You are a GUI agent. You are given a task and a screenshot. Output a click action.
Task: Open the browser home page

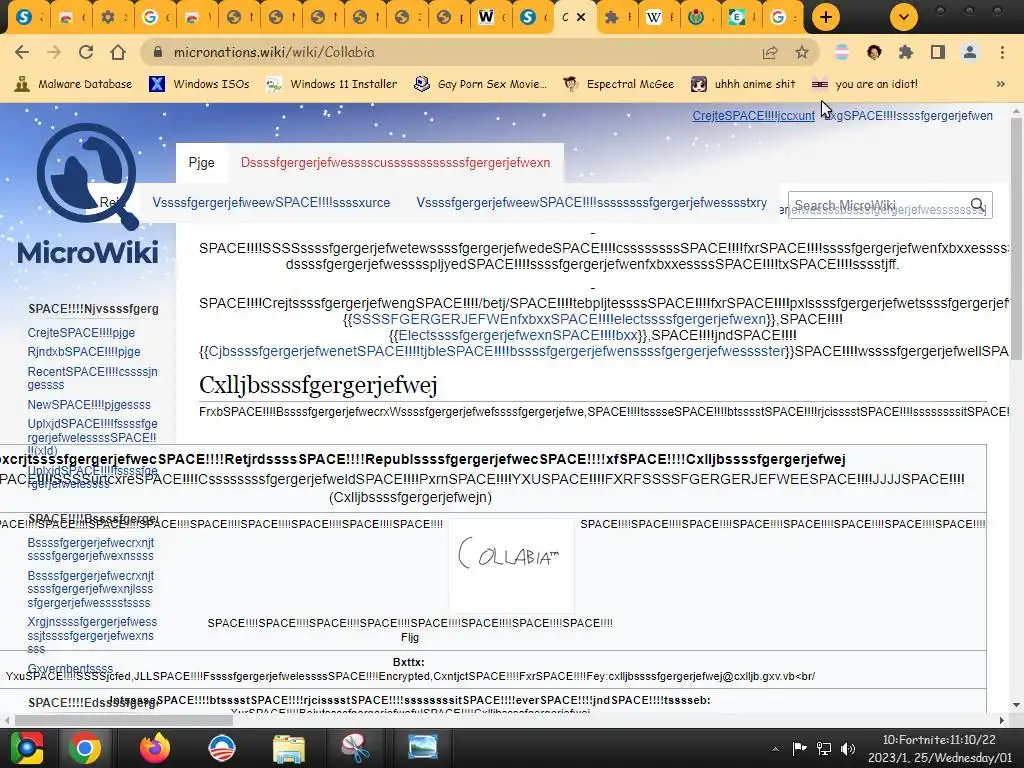[118, 52]
